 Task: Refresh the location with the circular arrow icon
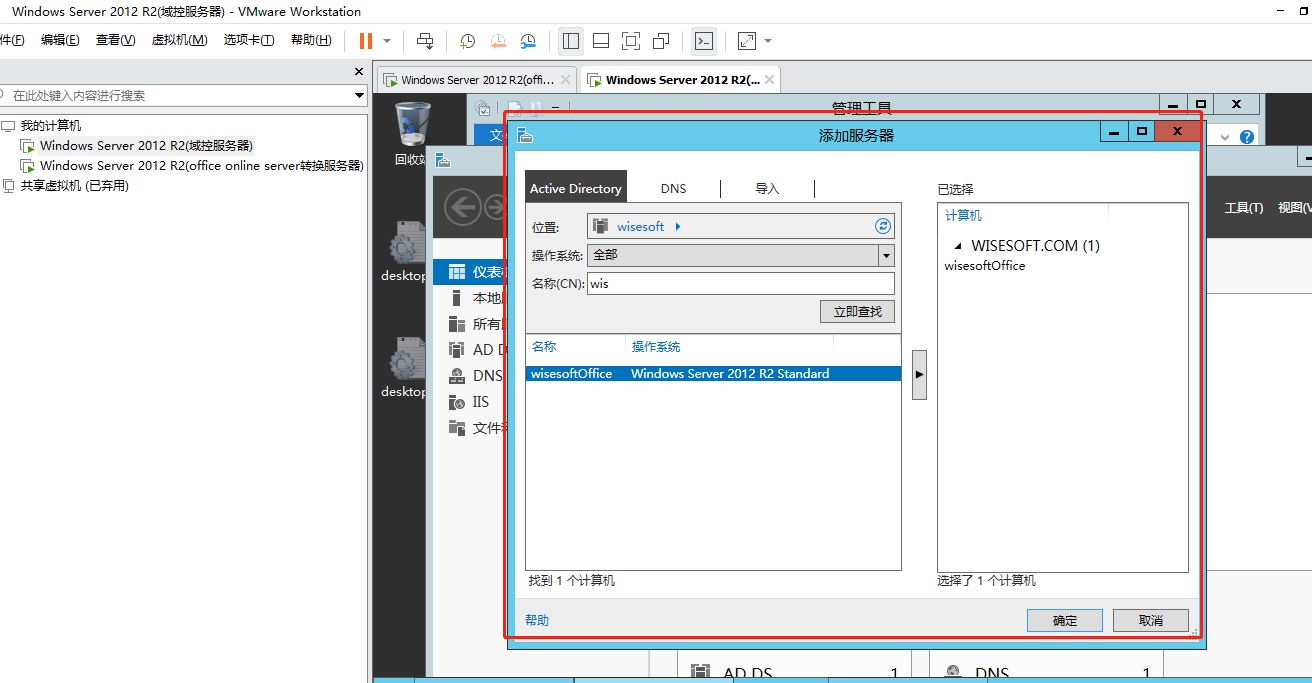coord(883,226)
